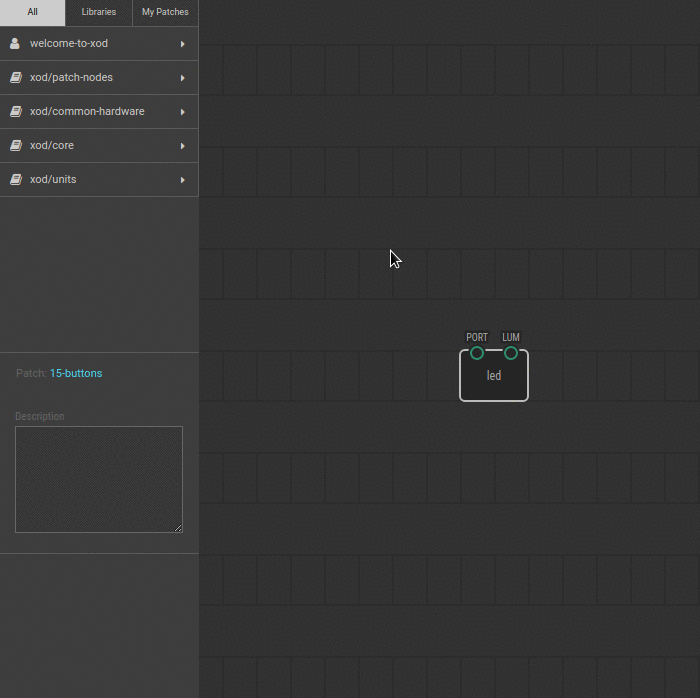The height and width of the screenshot is (698, 700).
Task: Switch to the All tab
Action: pos(33,12)
